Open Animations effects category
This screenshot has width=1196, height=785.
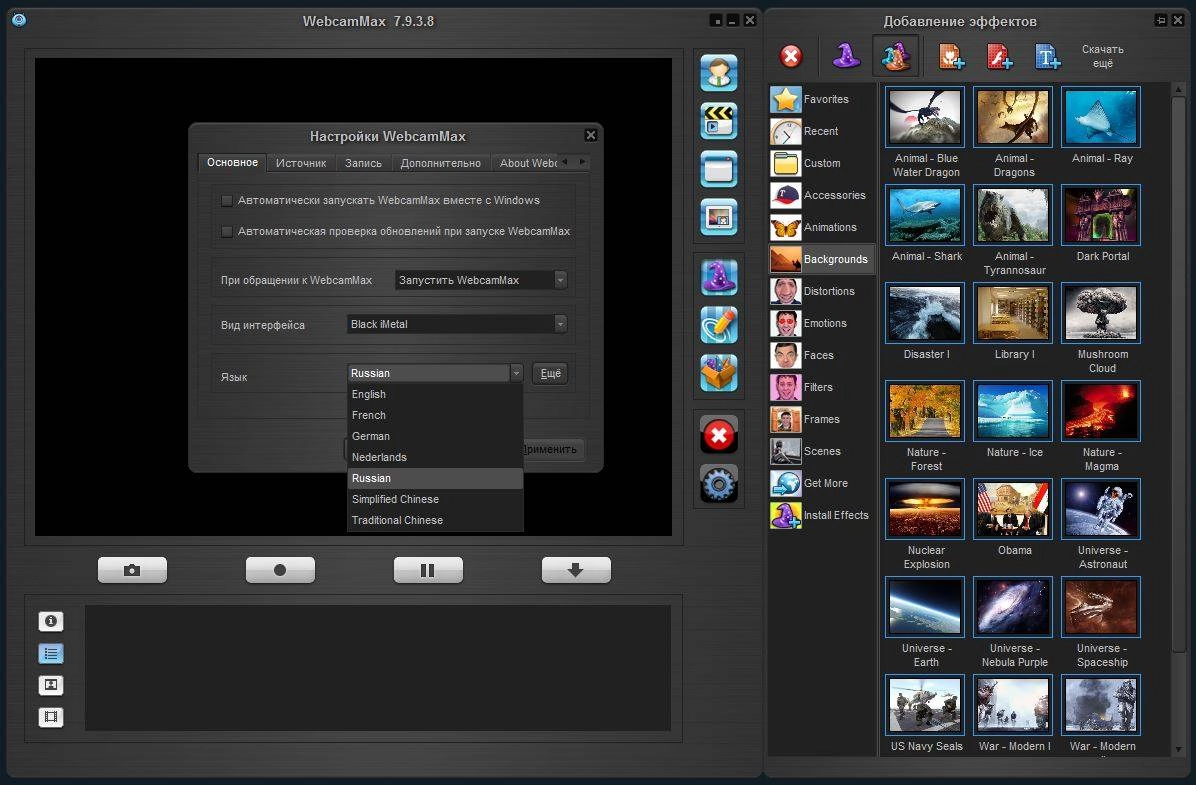pyautogui.click(x=822, y=227)
